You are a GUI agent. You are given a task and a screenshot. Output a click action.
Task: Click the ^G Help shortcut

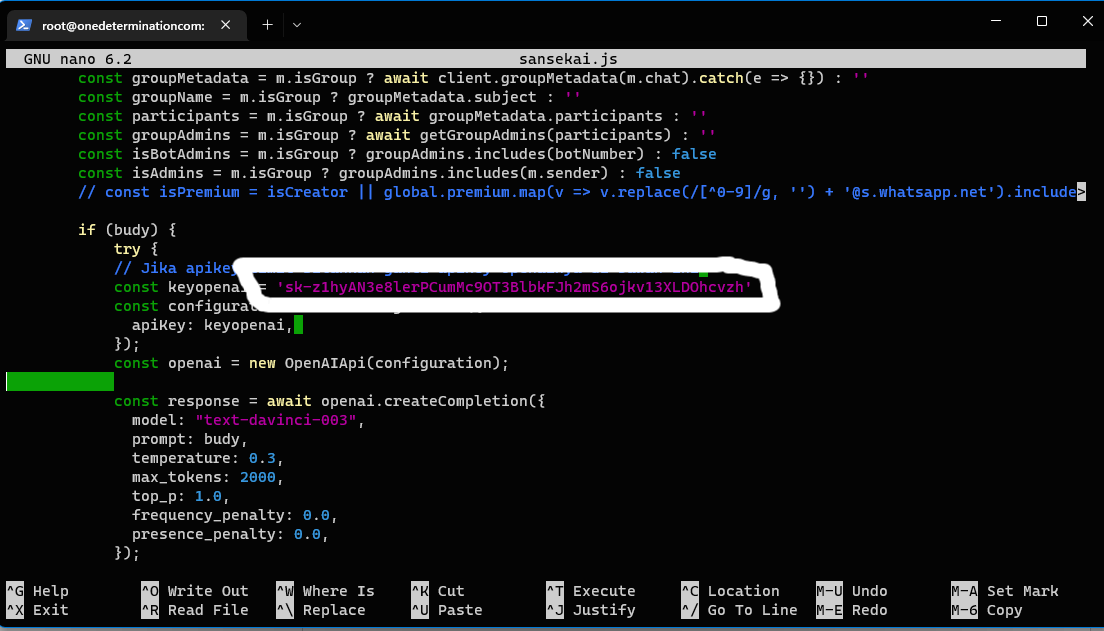(x=38, y=591)
